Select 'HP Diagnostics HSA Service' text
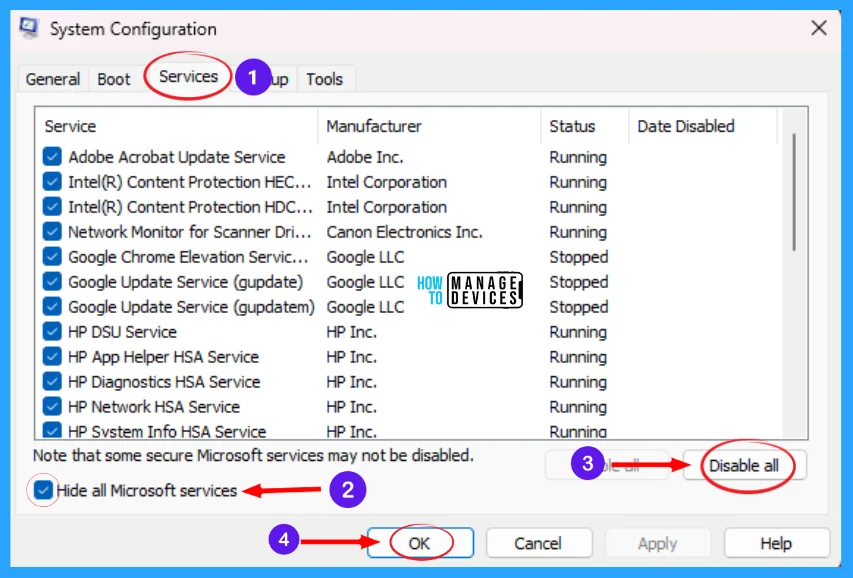Viewport: 853px width, 578px height. 164,382
